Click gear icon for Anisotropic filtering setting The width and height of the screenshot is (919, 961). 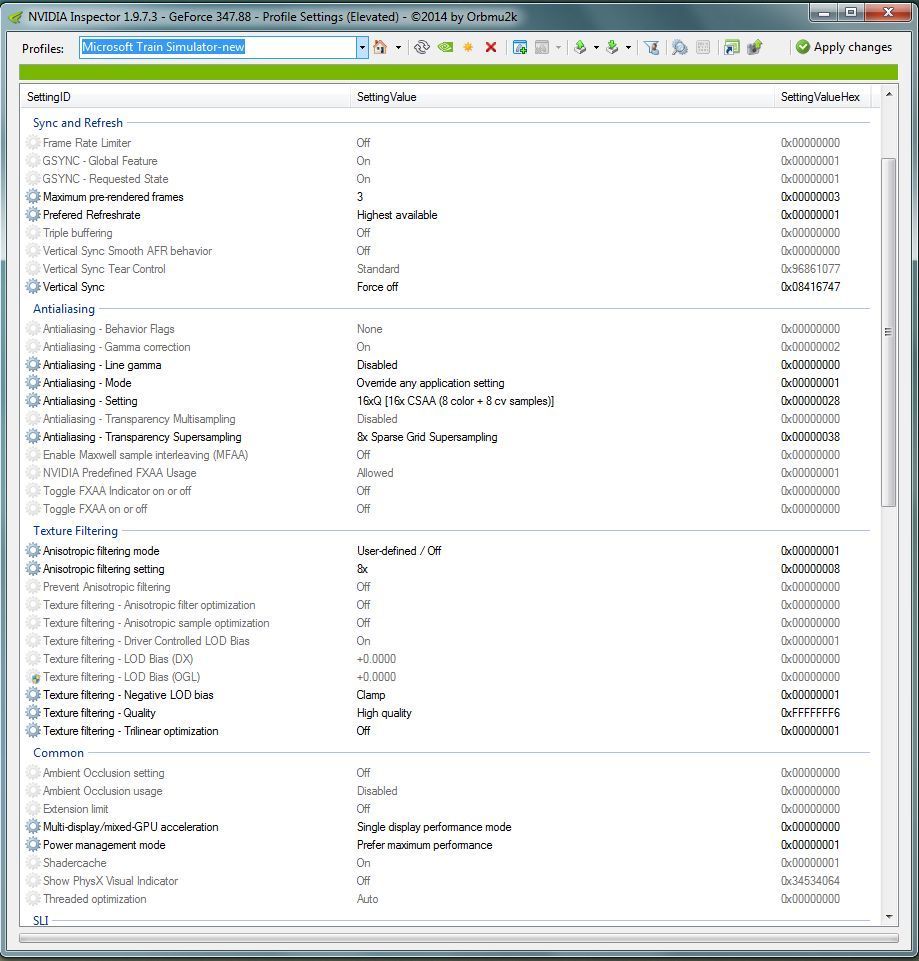point(33,569)
